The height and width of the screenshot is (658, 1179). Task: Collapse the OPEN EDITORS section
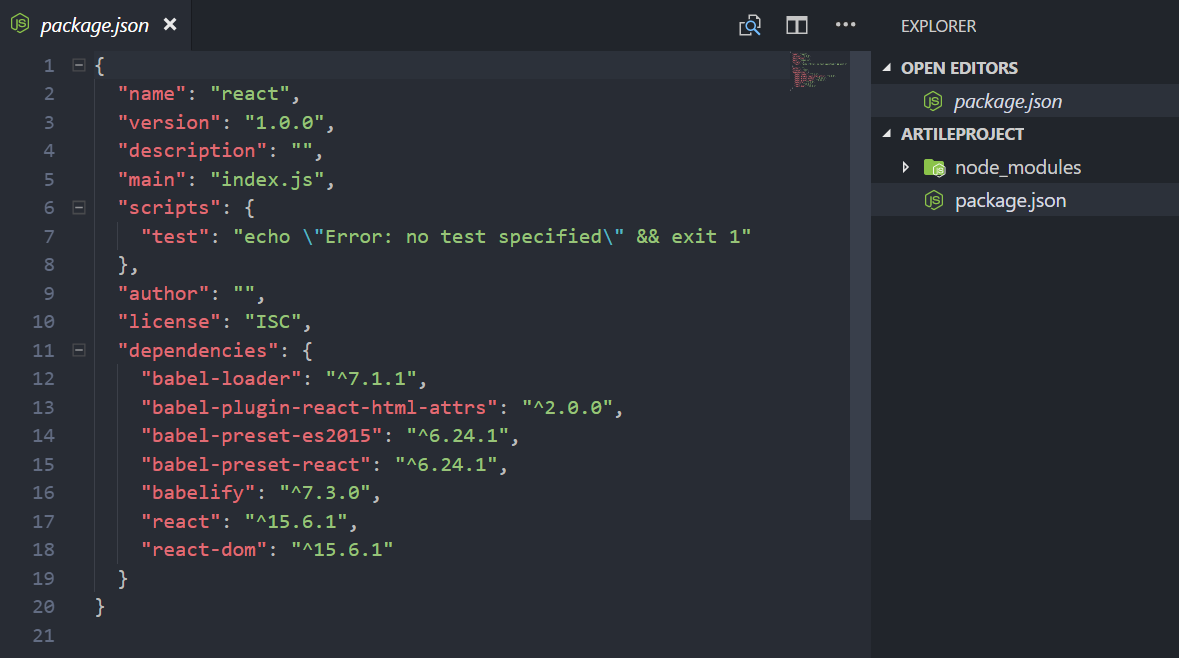click(886, 68)
